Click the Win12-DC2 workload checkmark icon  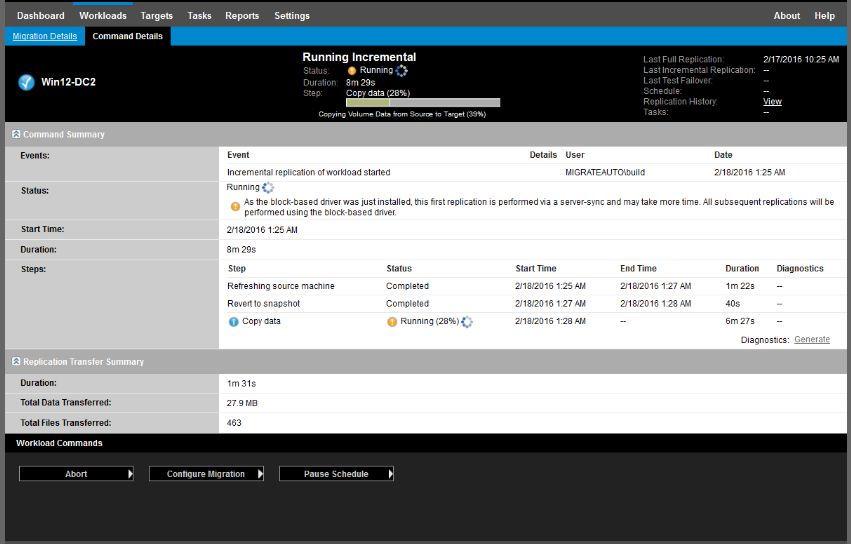point(27,82)
